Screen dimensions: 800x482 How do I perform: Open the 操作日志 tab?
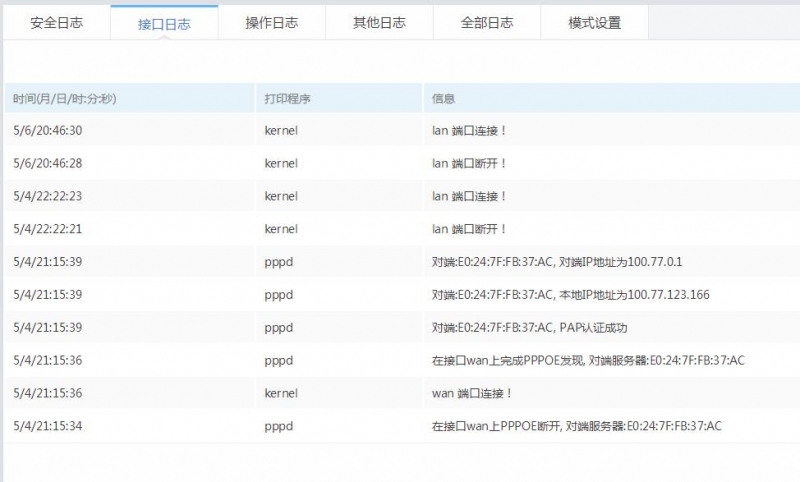271,23
